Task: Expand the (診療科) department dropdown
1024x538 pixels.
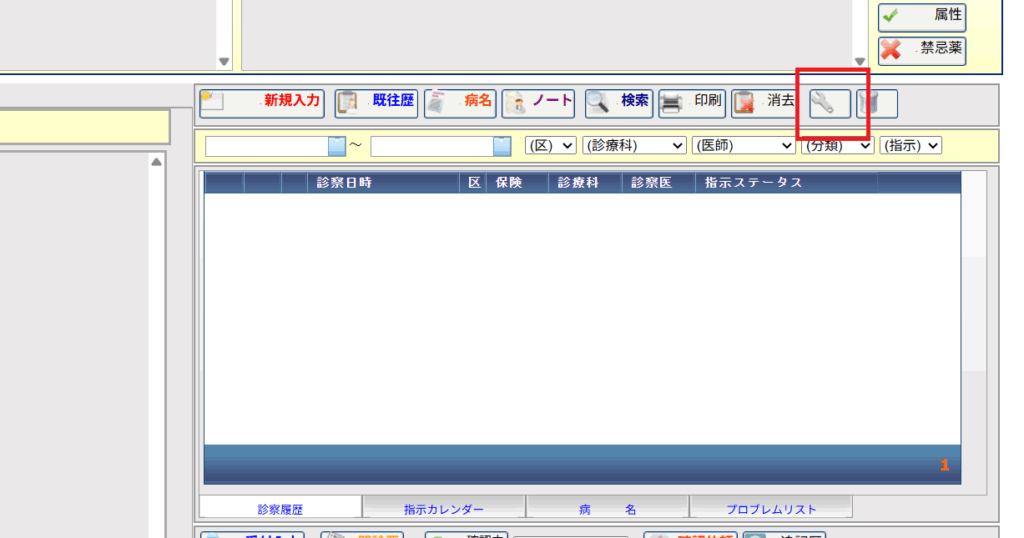Action: (634, 146)
